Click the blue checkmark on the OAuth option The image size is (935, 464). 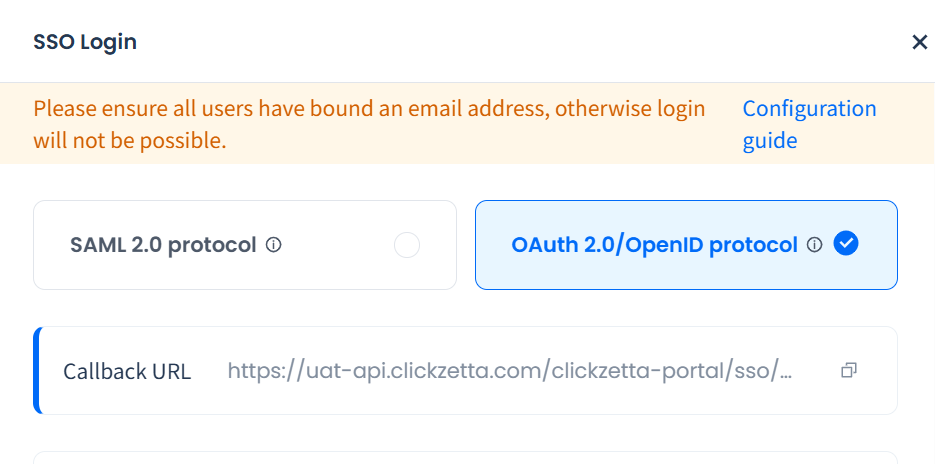[x=846, y=244]
